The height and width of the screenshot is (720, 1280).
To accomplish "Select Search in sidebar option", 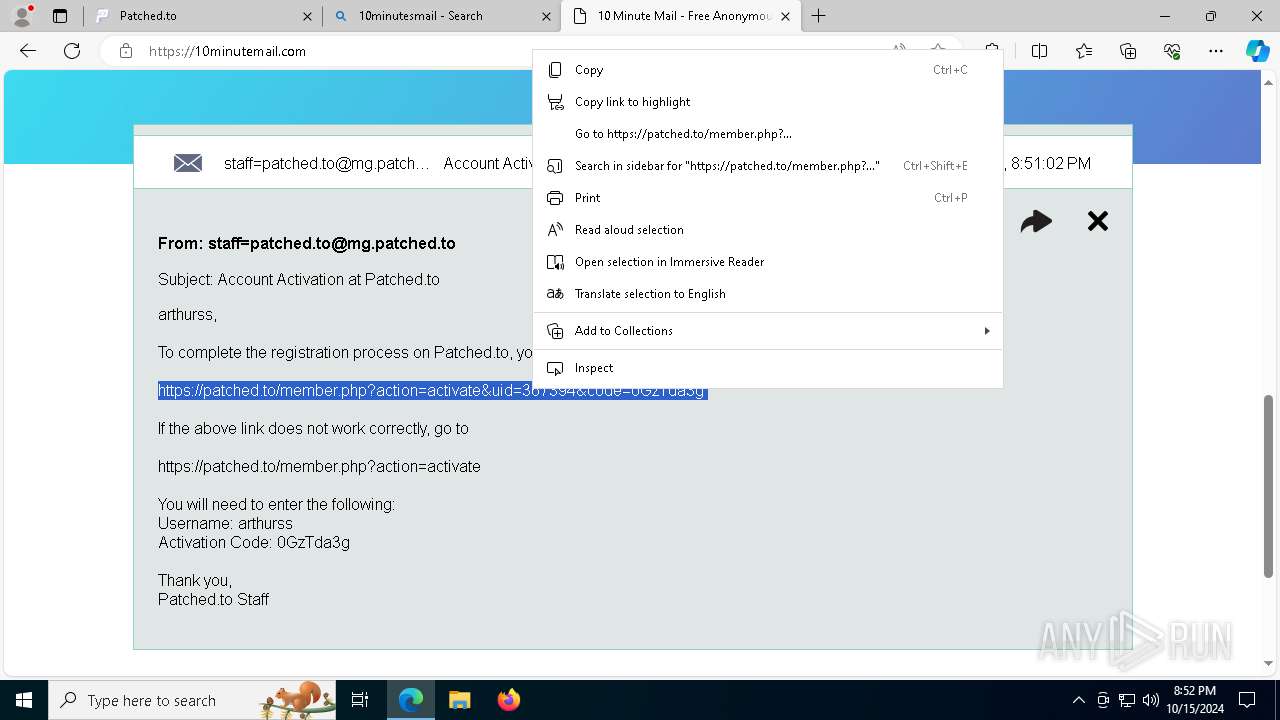I will tap(767, 166).
